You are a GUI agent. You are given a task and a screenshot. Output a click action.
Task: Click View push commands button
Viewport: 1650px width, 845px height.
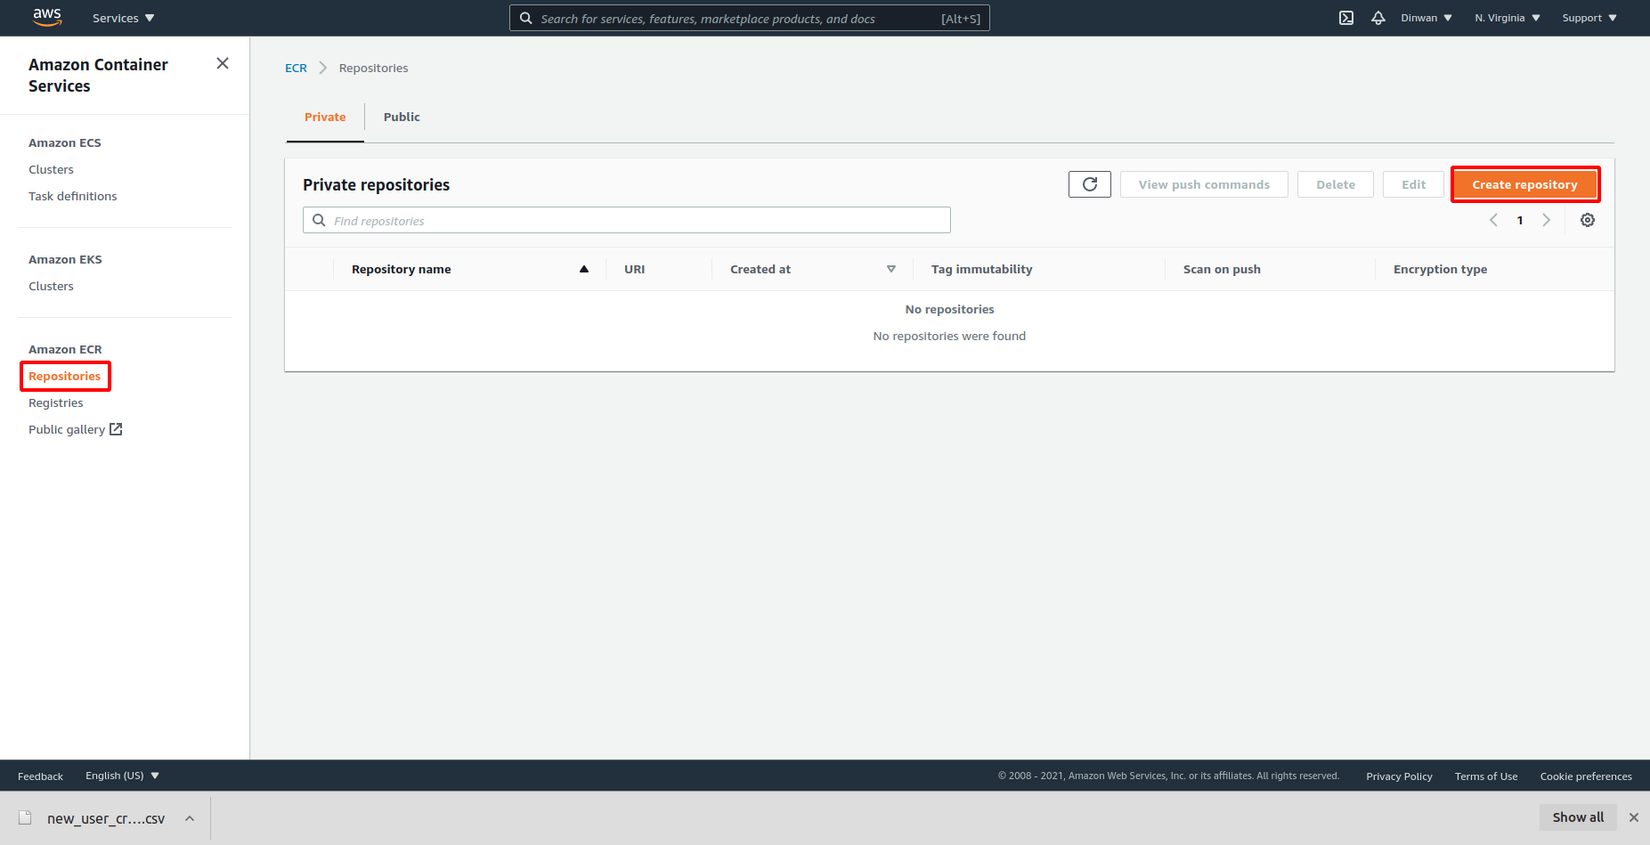1204,184
